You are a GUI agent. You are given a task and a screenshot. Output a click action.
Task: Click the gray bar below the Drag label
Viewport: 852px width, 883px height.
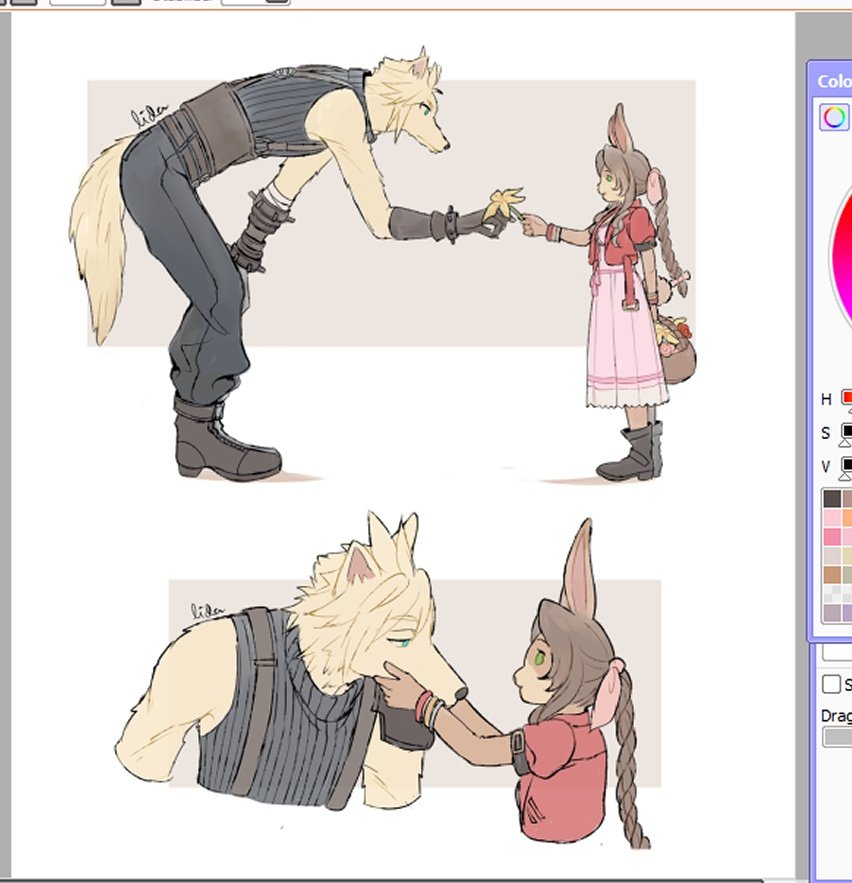[838, 737]
